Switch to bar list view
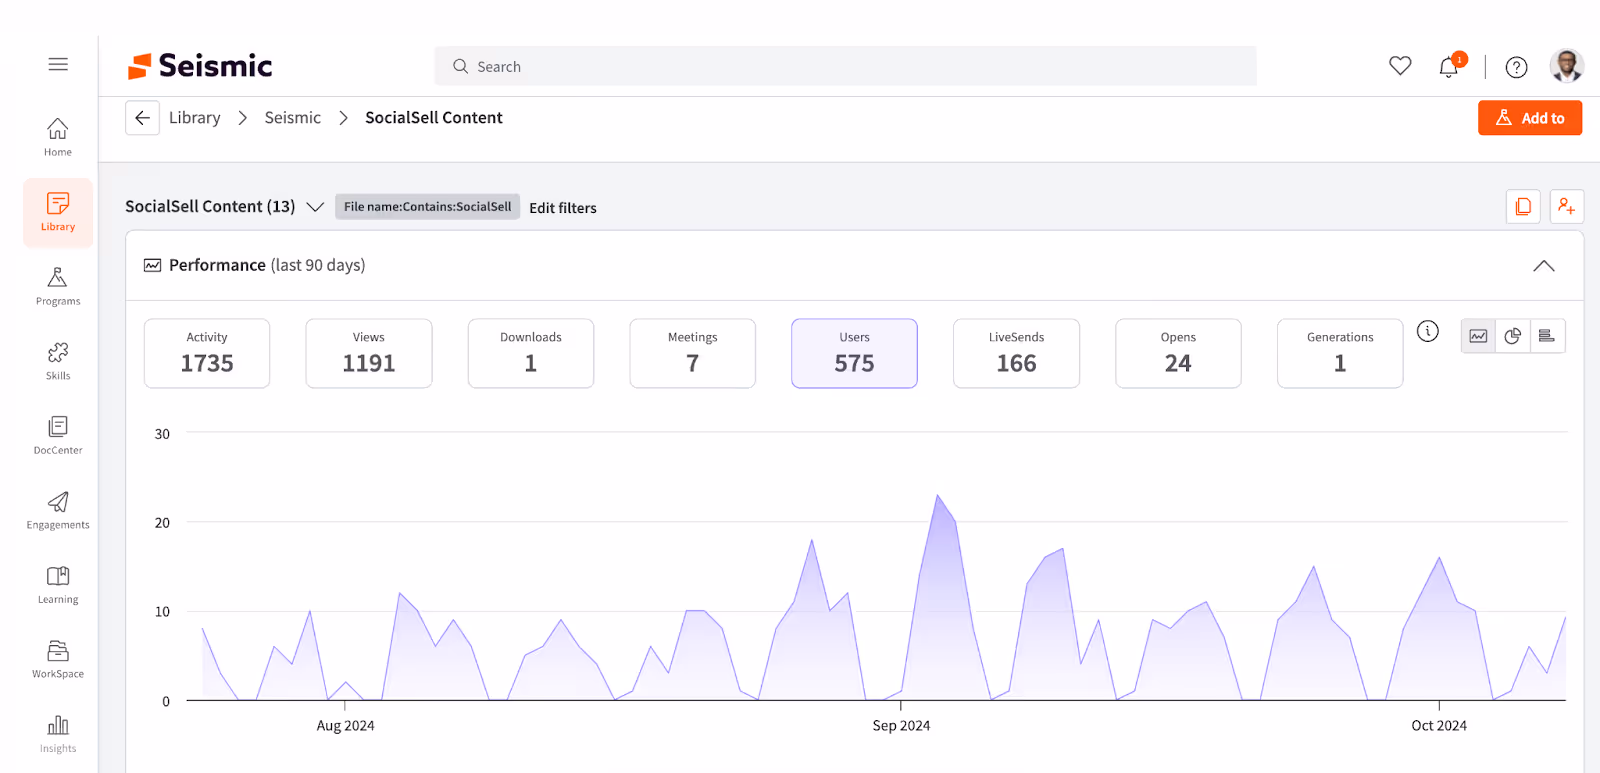This screenshot has width=1600, height=773. 1547,336
